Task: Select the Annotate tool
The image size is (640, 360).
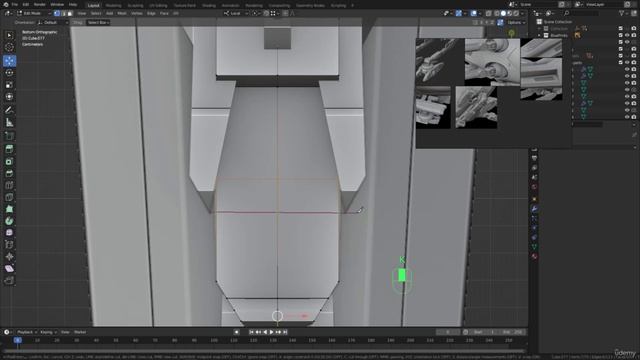Action: [9, 110]
